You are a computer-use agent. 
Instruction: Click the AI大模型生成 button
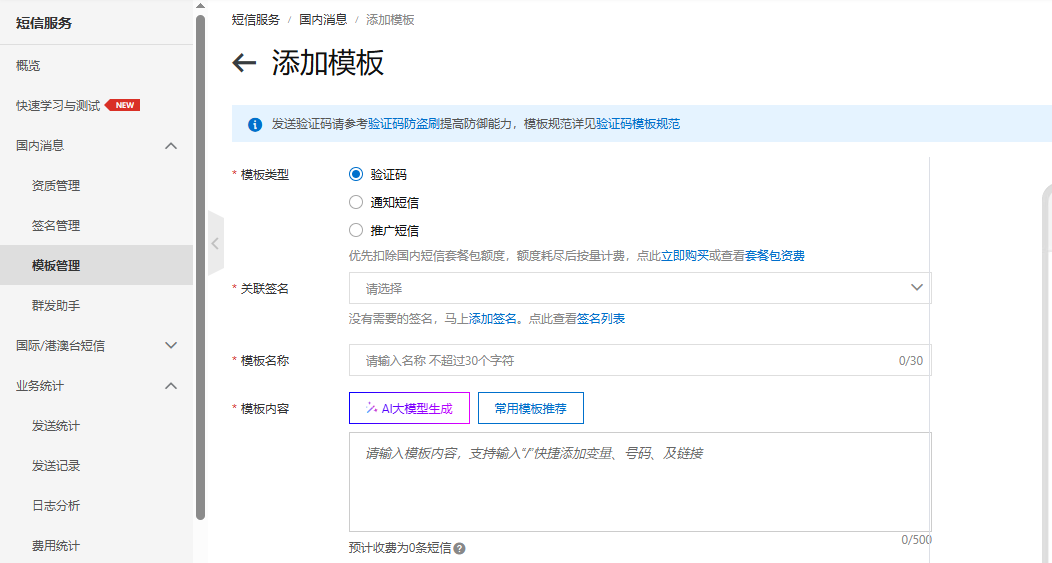pyautogui.click(x=409, y=408)
